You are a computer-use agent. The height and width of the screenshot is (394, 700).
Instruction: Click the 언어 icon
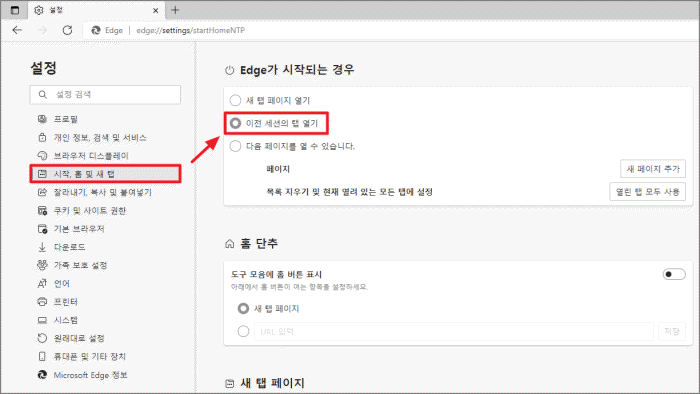coord(42,283)
